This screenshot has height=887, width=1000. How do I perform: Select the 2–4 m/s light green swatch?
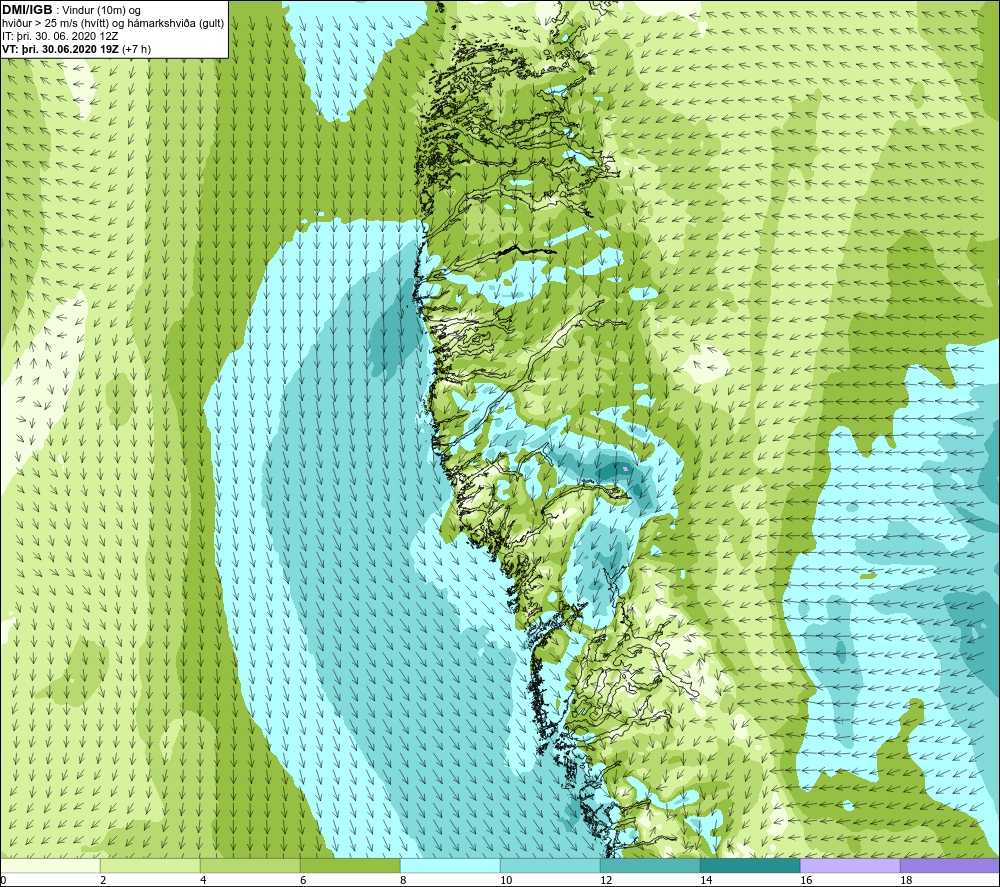pyautogui.click(x=151, y=865)
